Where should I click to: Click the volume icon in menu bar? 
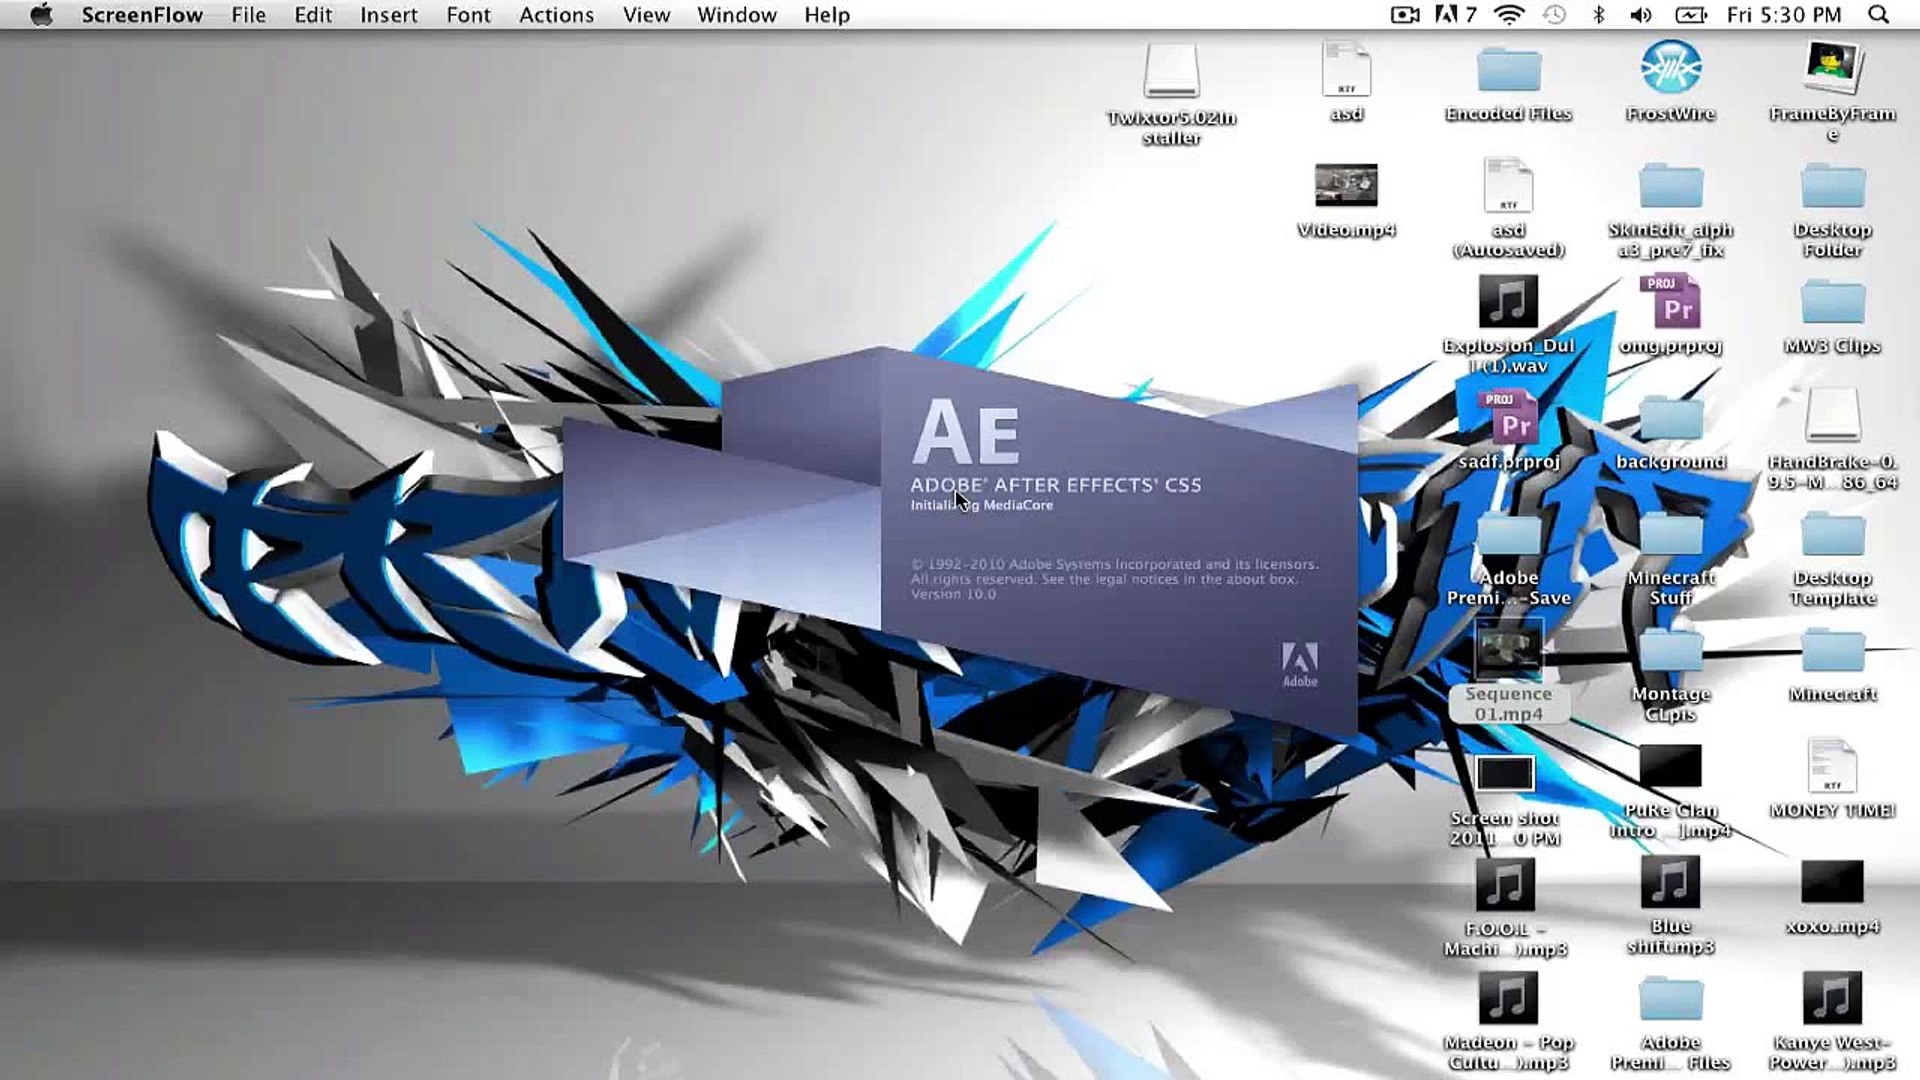[x=1640, y=15]
